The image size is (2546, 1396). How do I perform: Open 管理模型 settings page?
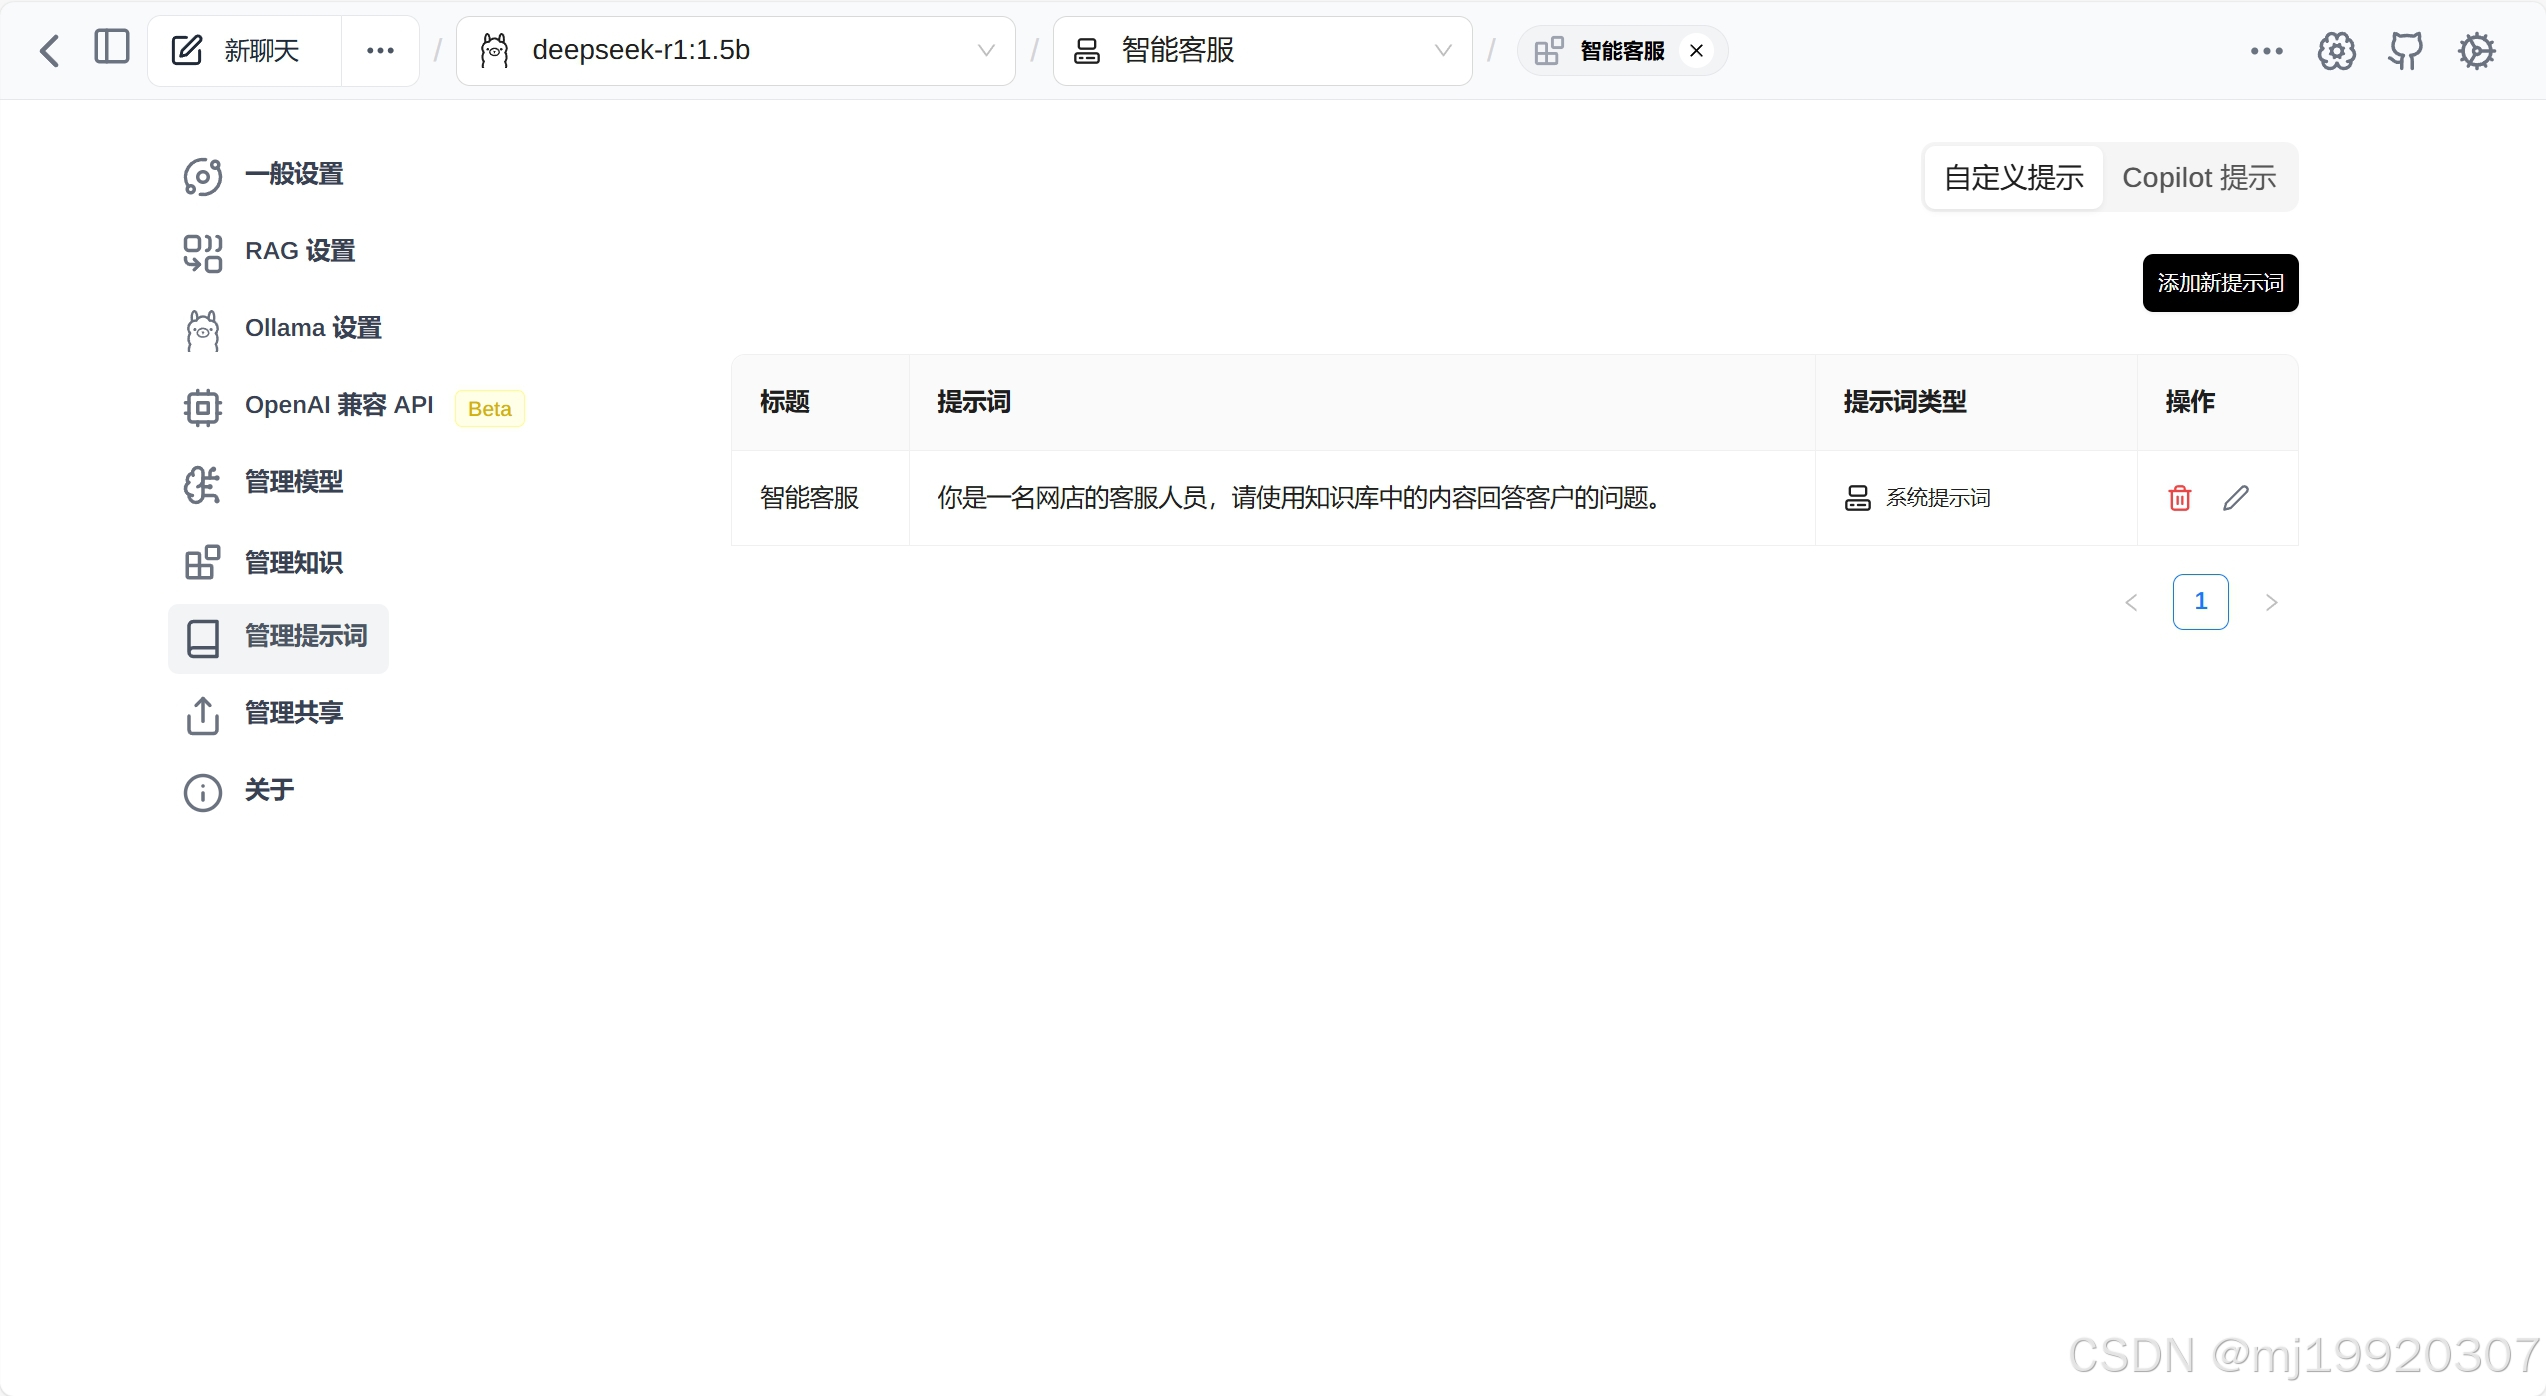(293, 483)
